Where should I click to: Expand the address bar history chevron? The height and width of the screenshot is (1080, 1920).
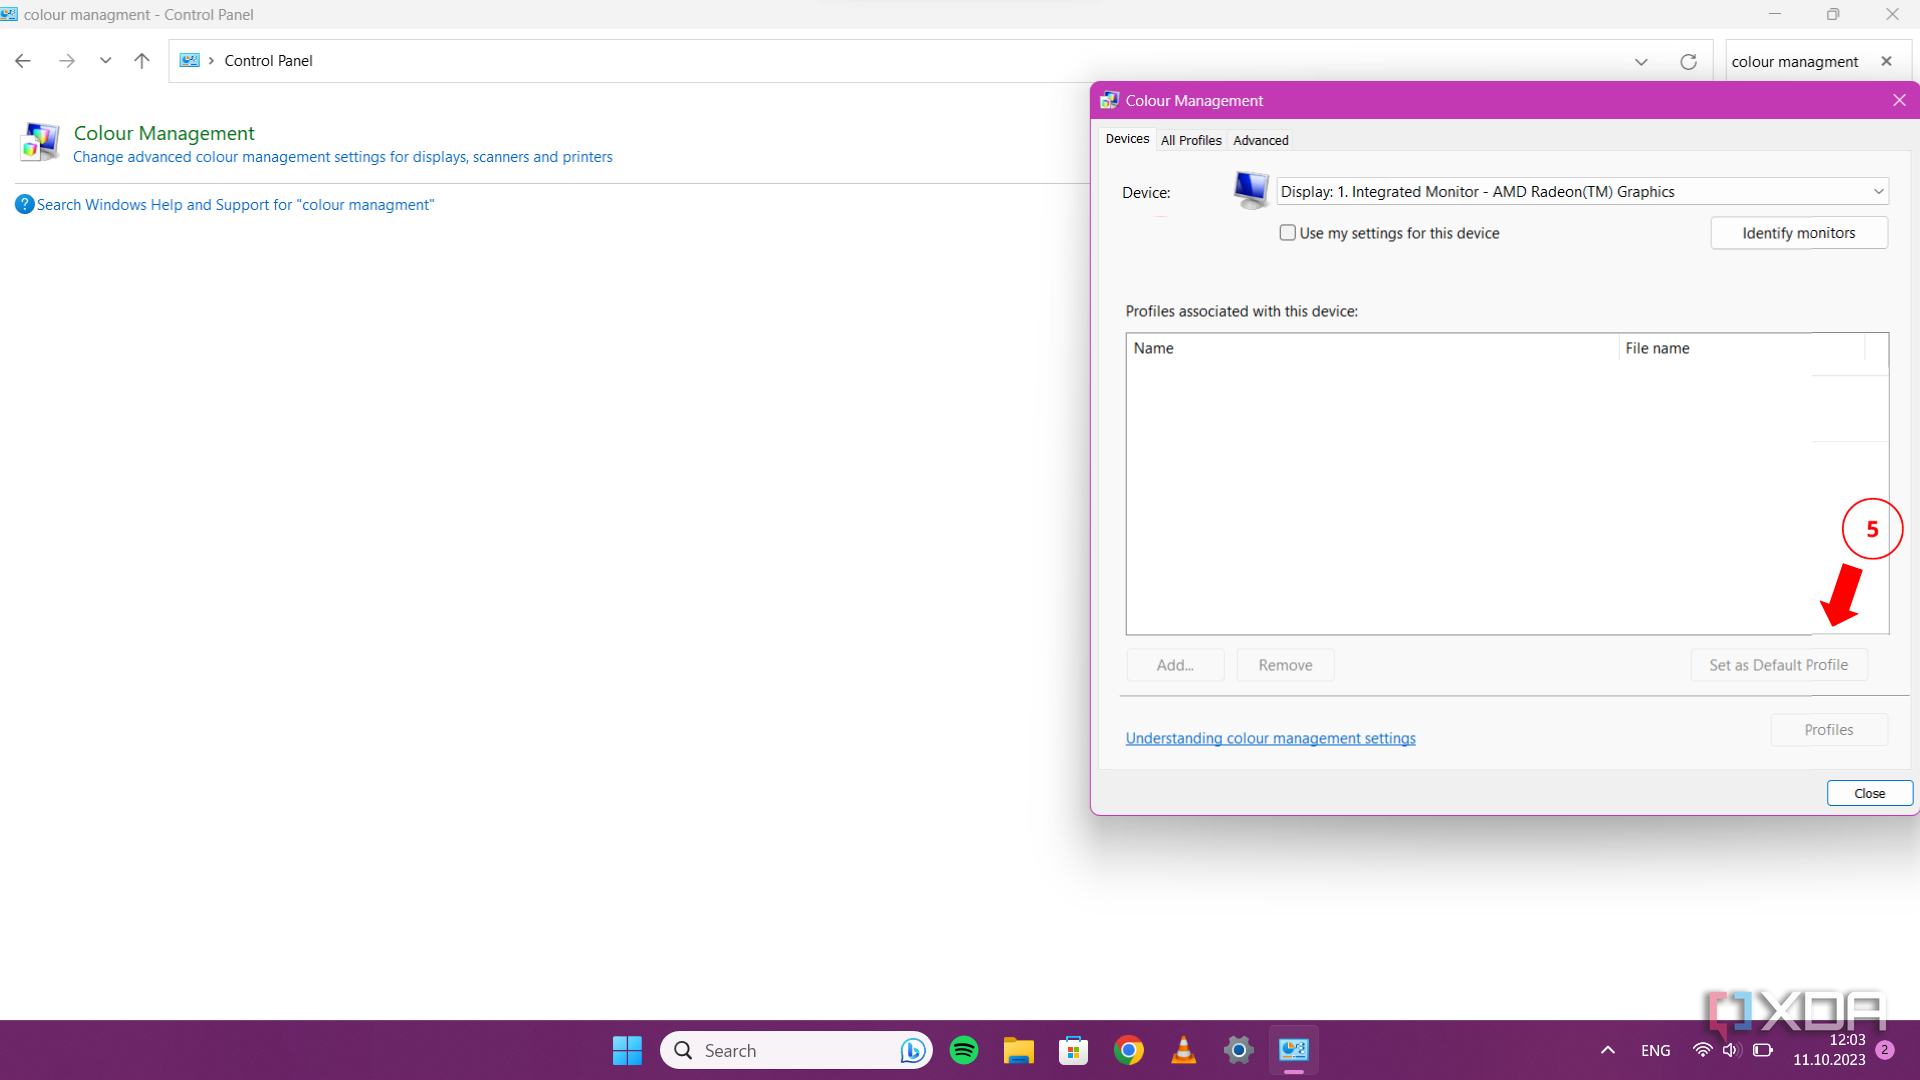[1641, 61]
